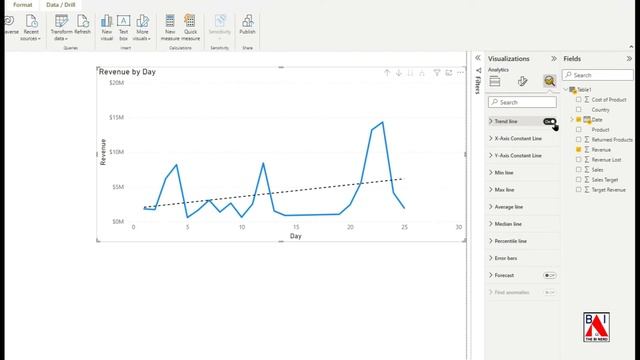Uncheck the Revenue field
The image size is (640, 360).
pyautogui.click(x=578, y=149)
